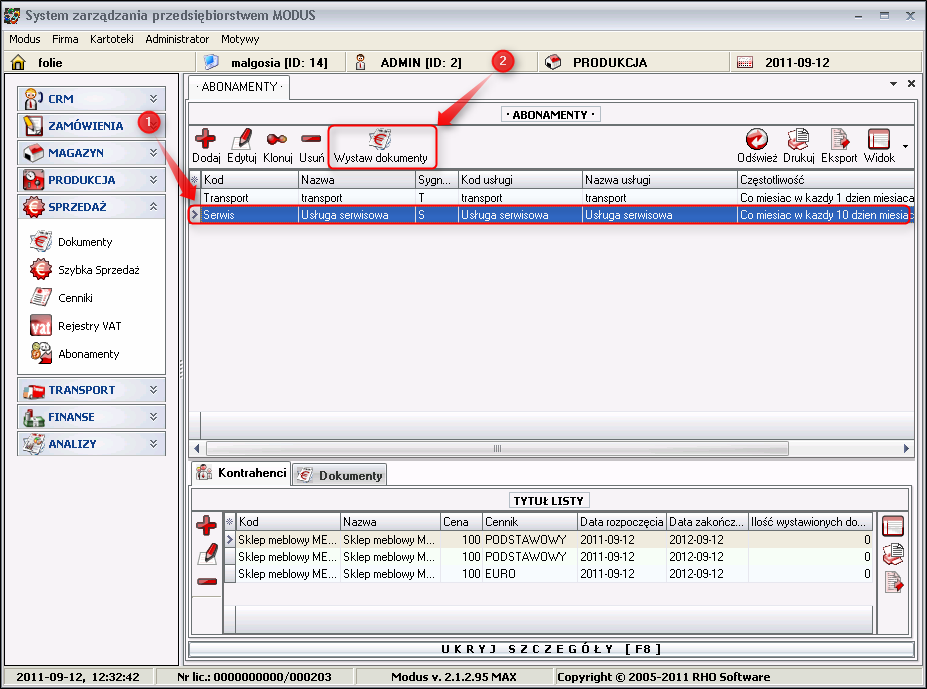The image size is (927, 689).
Task: Click the Dodaj (add) red plus icon
Action: click(x=205, y=140)
